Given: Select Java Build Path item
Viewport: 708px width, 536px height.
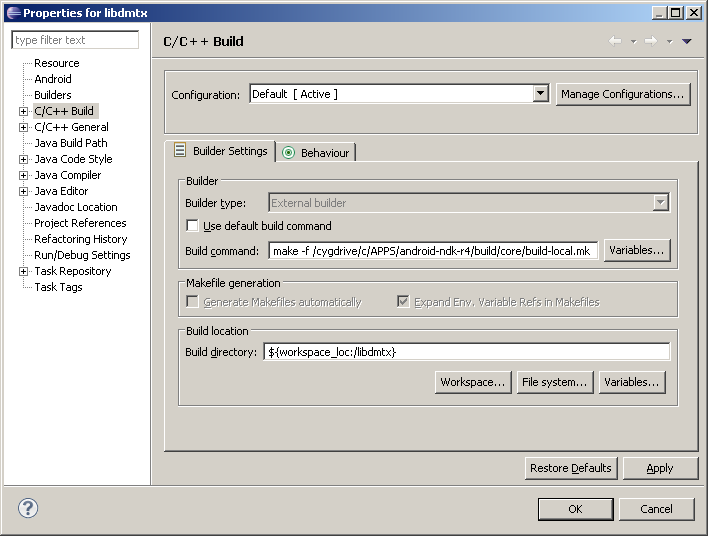Looking at the screenshot, I should click(x=71, y=143).
